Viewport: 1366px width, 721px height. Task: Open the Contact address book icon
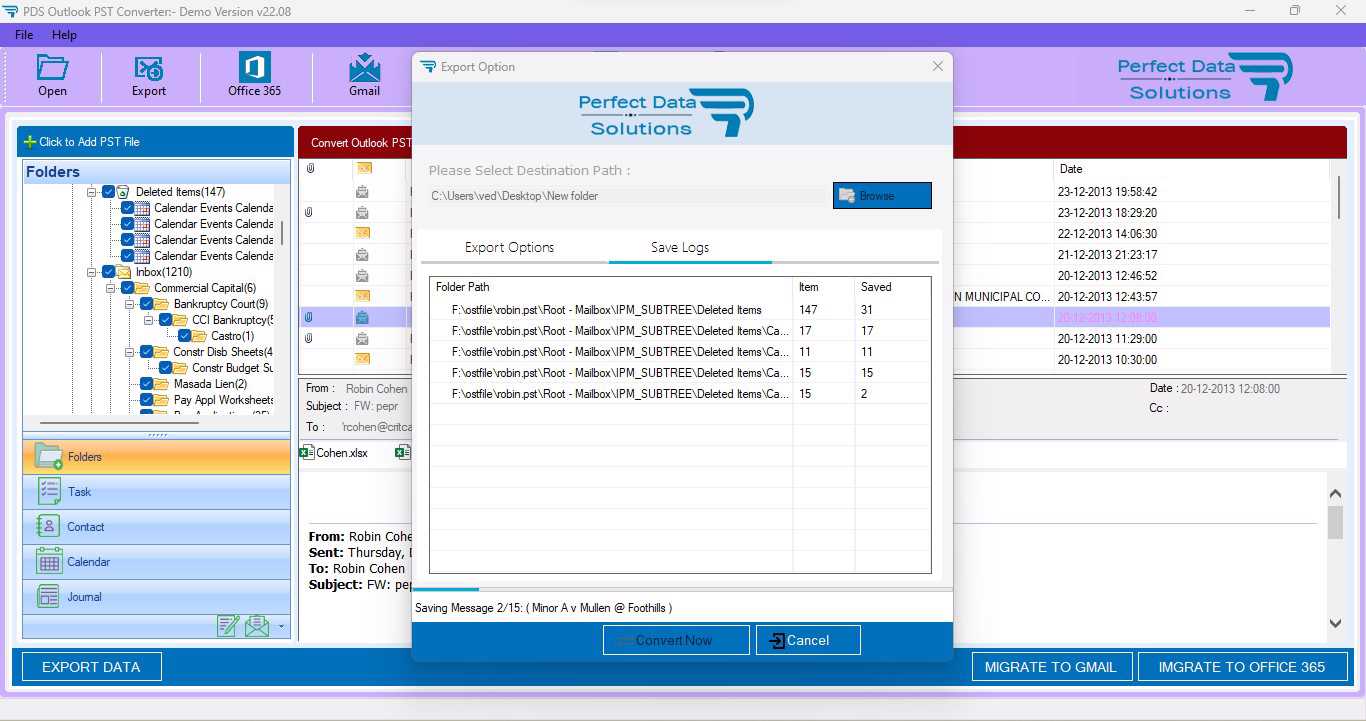click(48, 526)
